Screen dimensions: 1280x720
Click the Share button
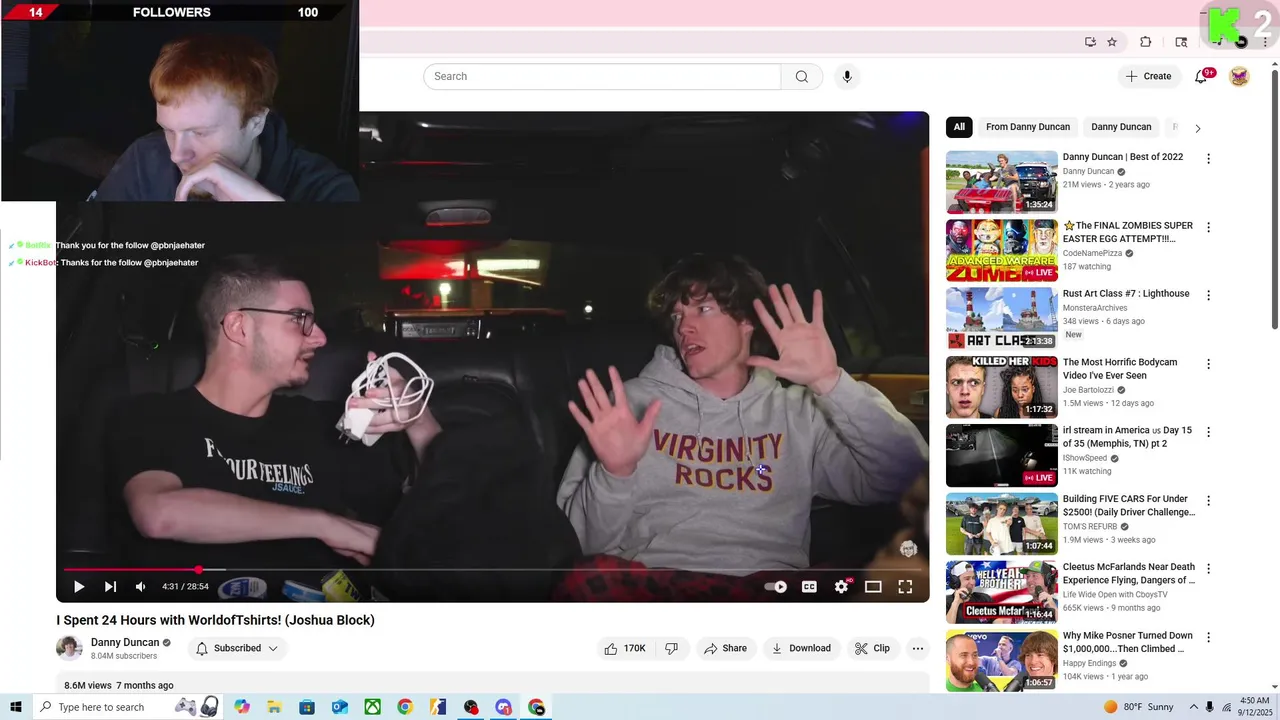click(726, 648)
